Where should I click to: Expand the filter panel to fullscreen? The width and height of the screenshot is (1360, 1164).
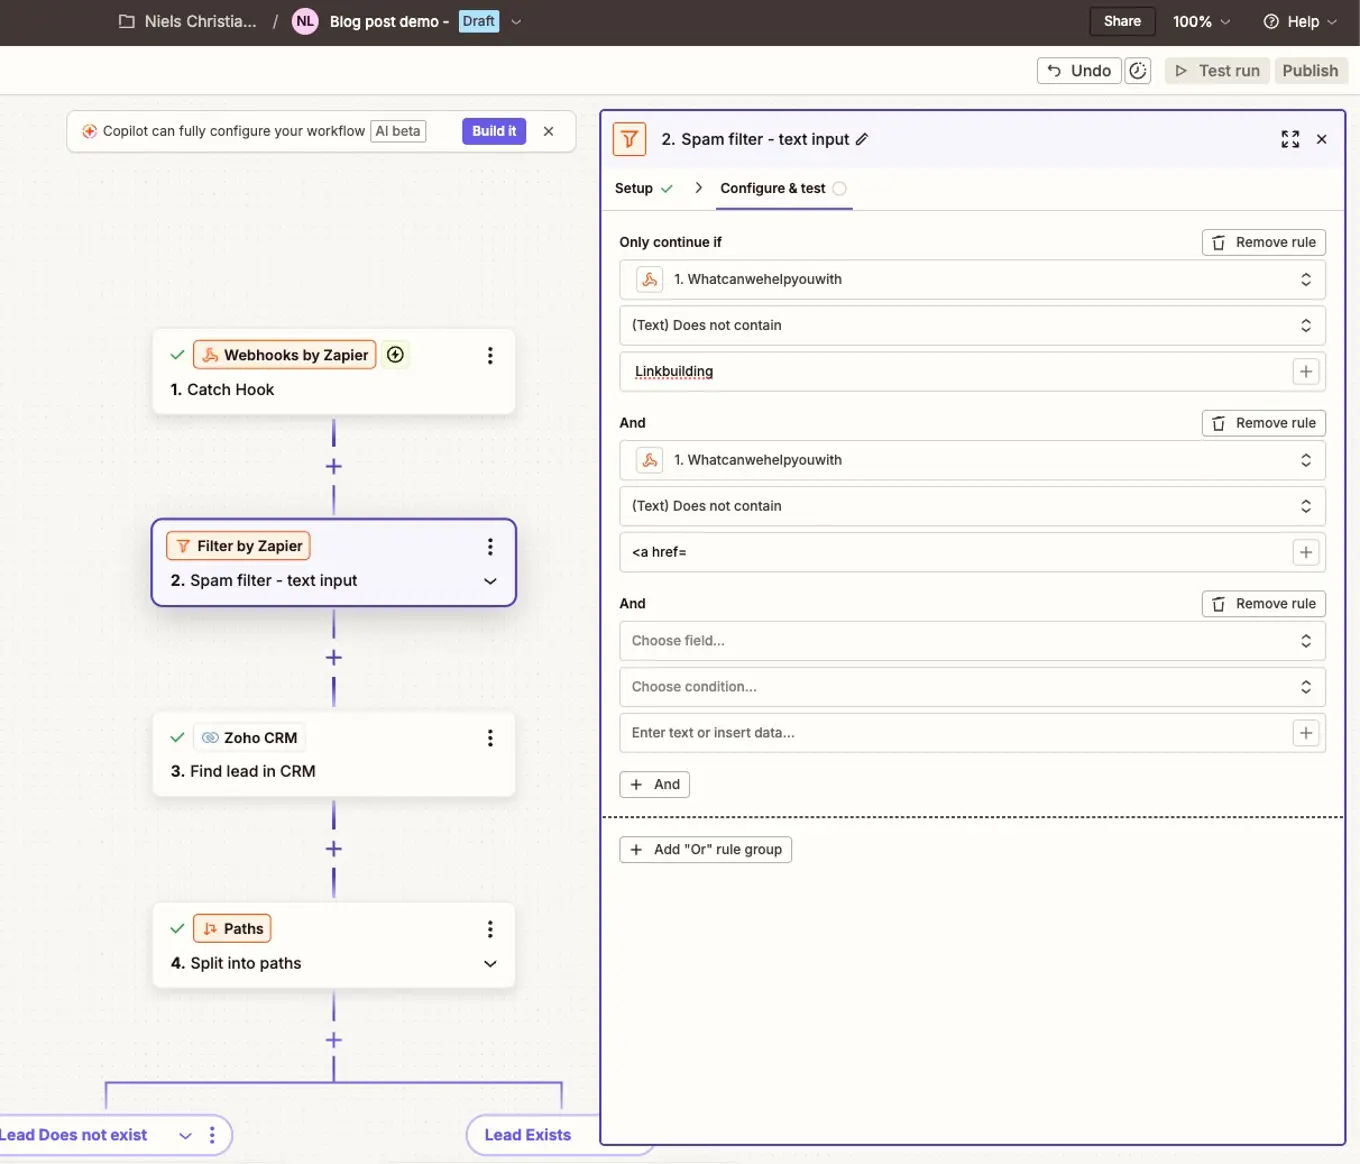coord(1290,139)
